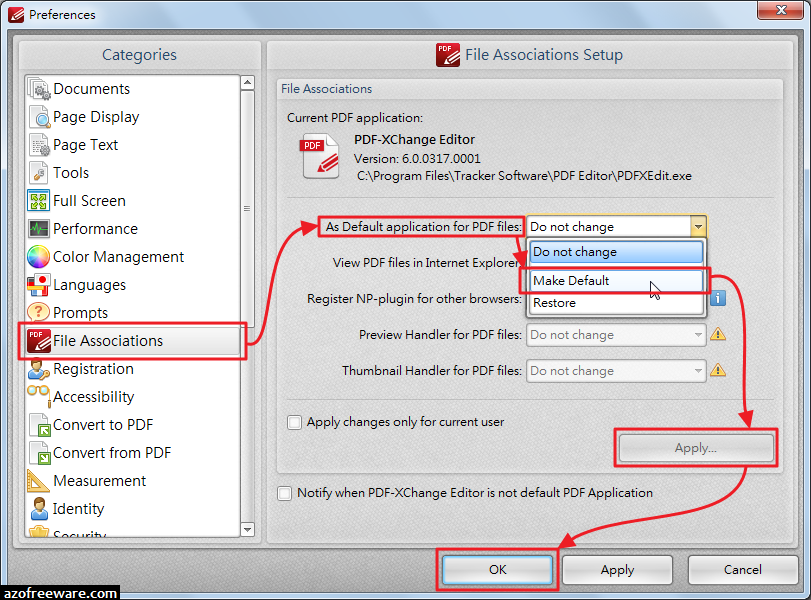The height and width of the screenshot is (600, 811).
Task: Click the Registration user key icon
Action: [x=39, y=369]
